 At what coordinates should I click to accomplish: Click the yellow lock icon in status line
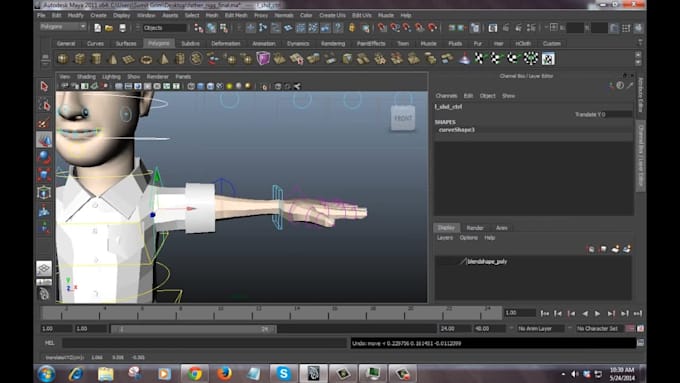[x=352, y=28]
